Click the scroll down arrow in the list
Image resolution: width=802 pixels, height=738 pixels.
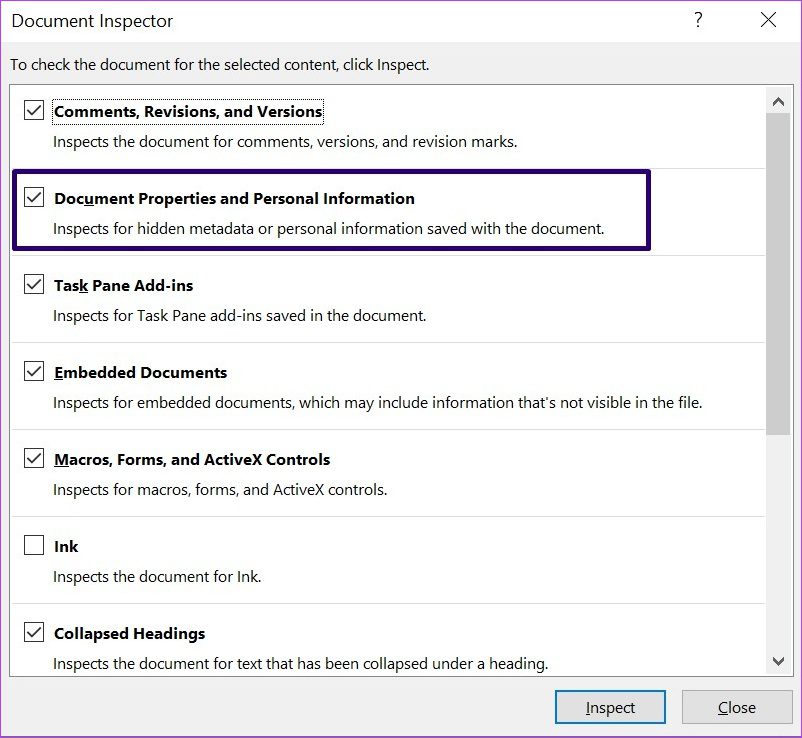coord(778,661)
